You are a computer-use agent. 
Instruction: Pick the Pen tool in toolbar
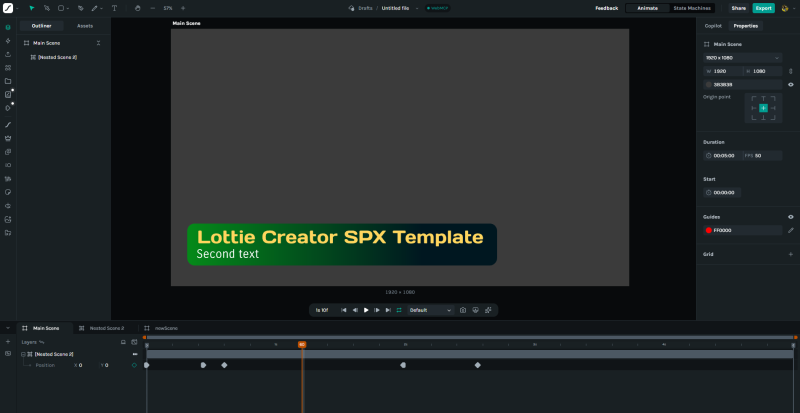(81, 8)
